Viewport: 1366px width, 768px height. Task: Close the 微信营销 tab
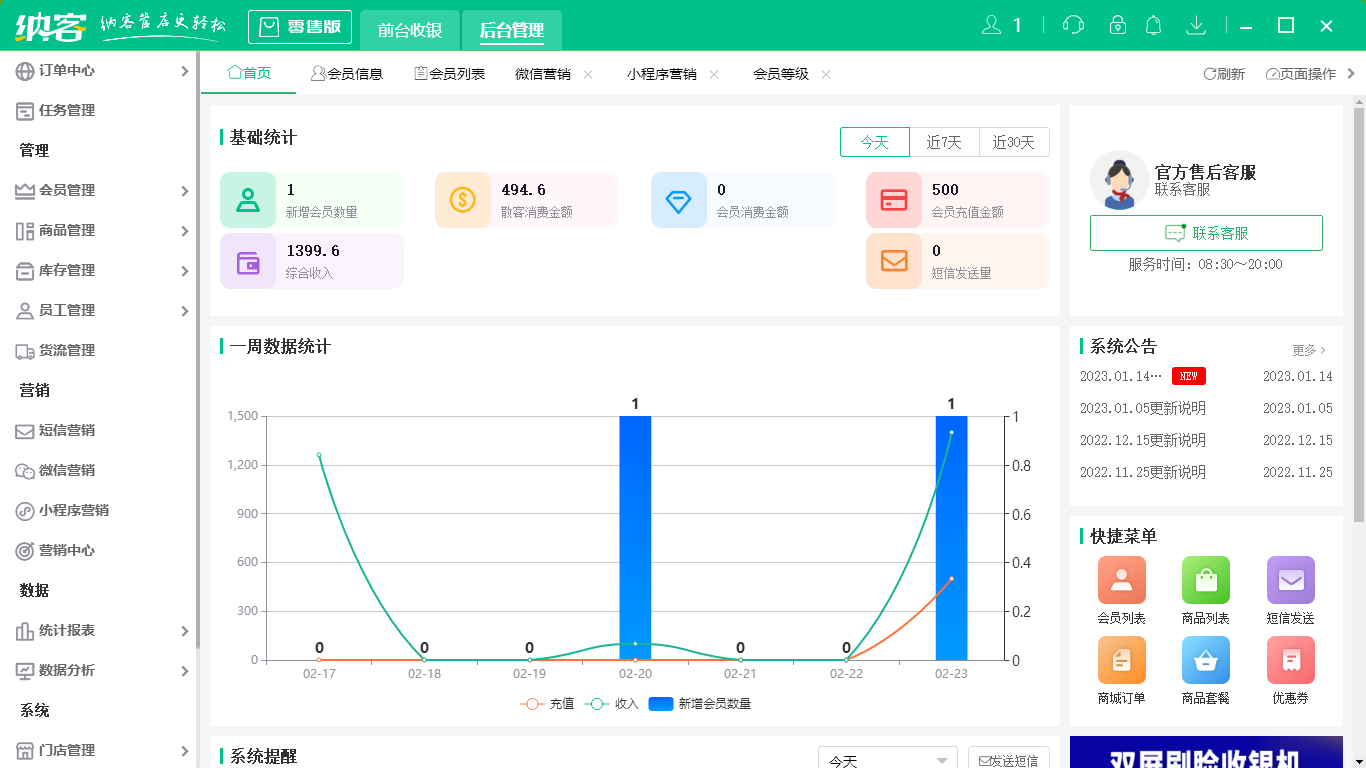click(588, 73)
